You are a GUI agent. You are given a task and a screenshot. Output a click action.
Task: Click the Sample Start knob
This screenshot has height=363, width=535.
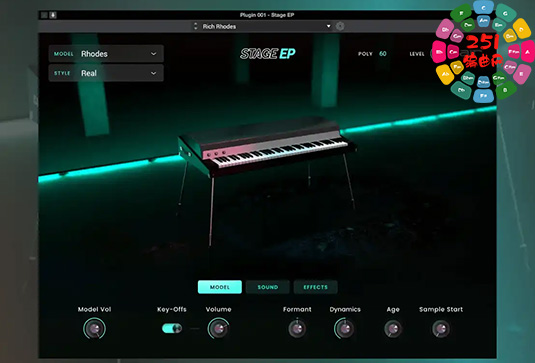[441, 329]
